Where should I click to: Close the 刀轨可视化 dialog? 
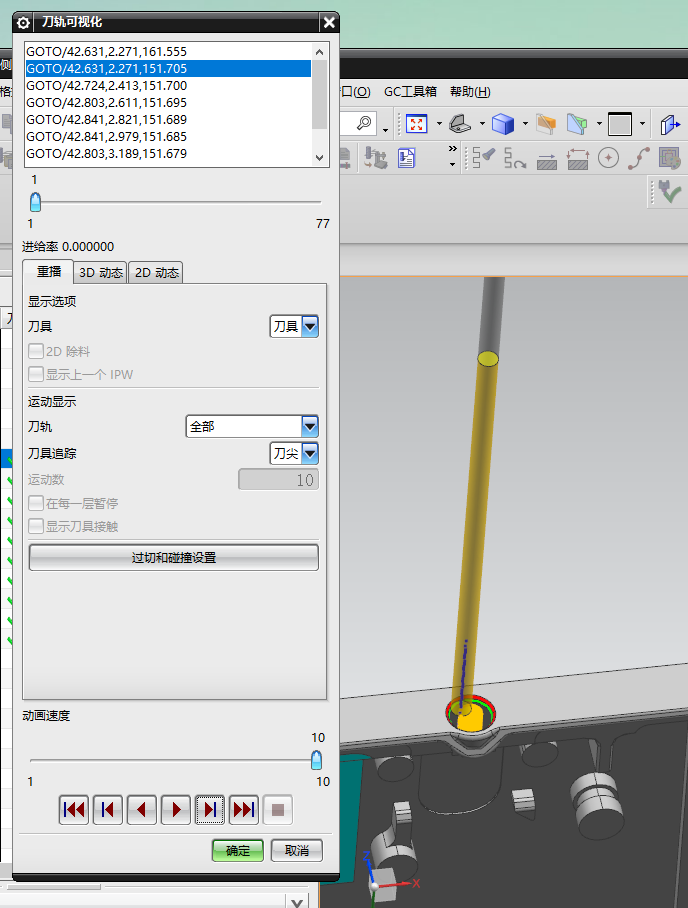click(x=329, y=23)
